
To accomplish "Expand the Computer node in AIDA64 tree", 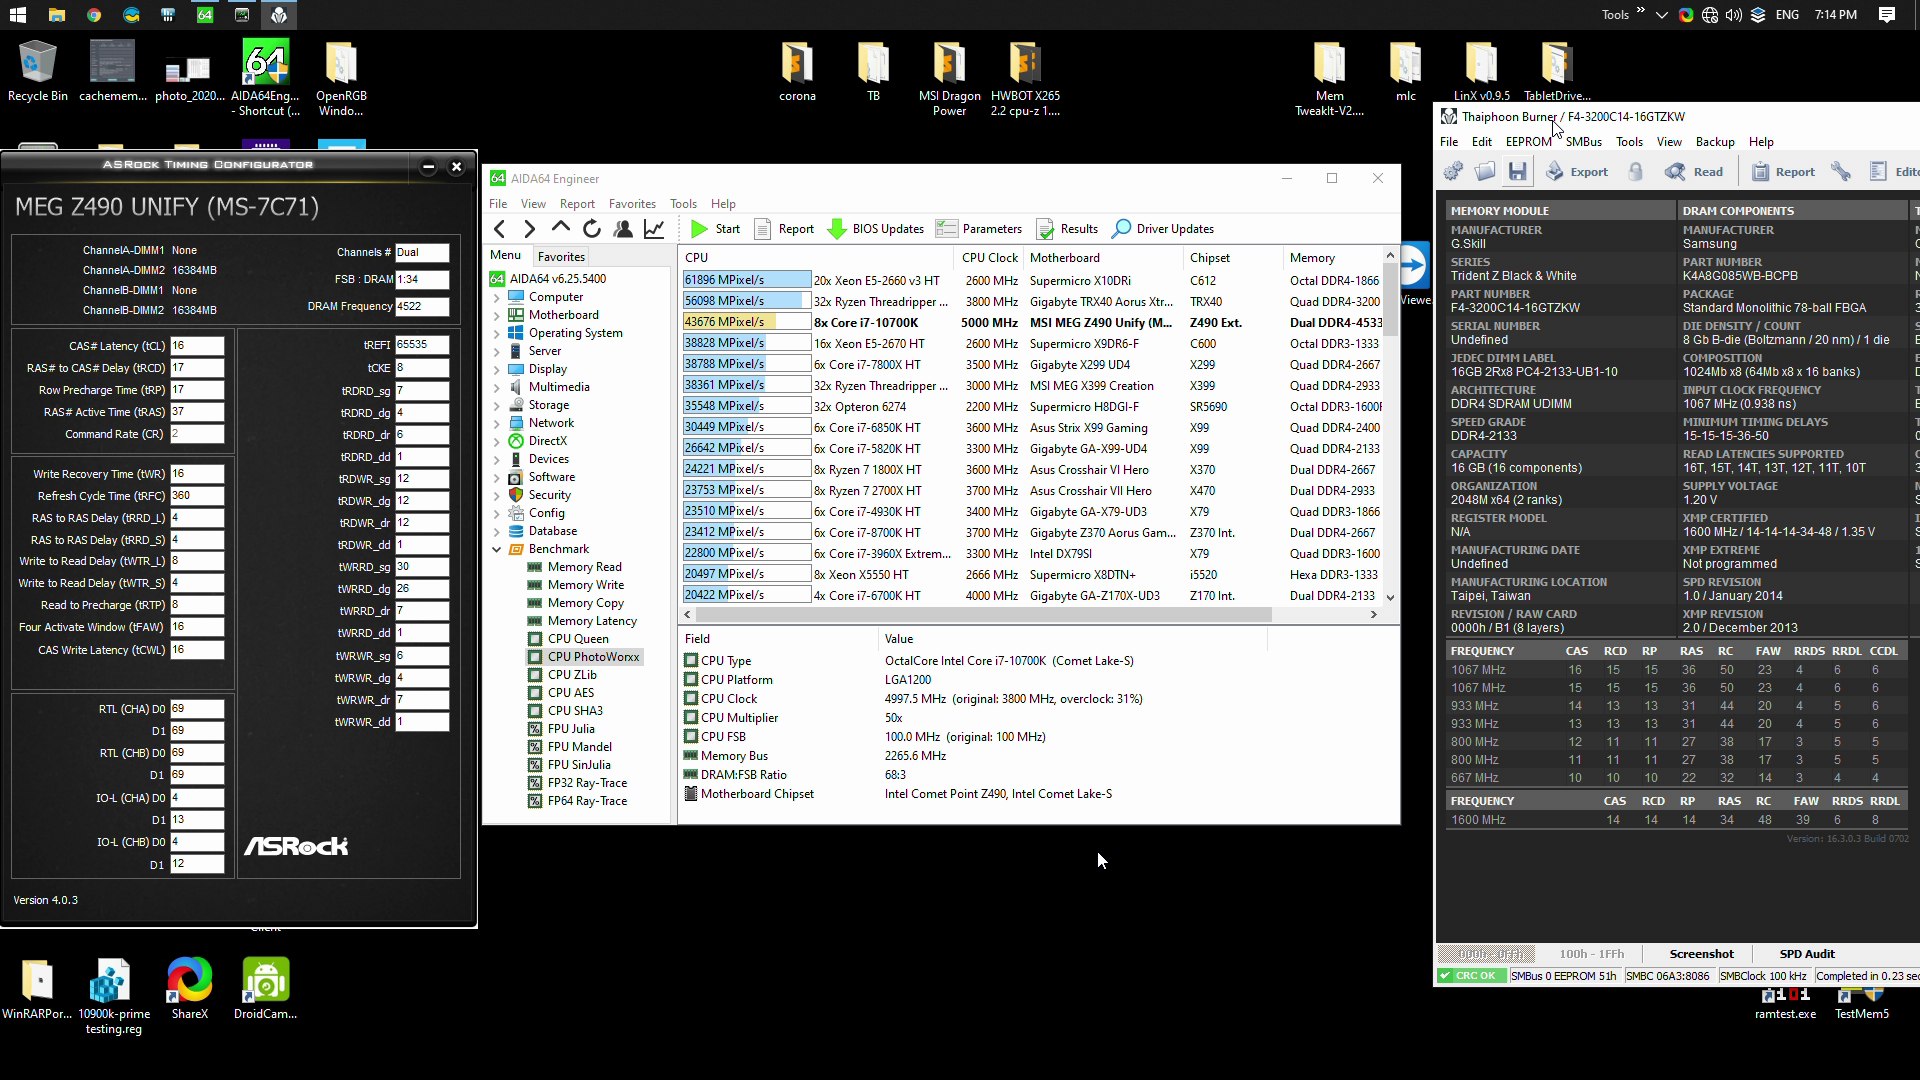I will pos(496,298).
